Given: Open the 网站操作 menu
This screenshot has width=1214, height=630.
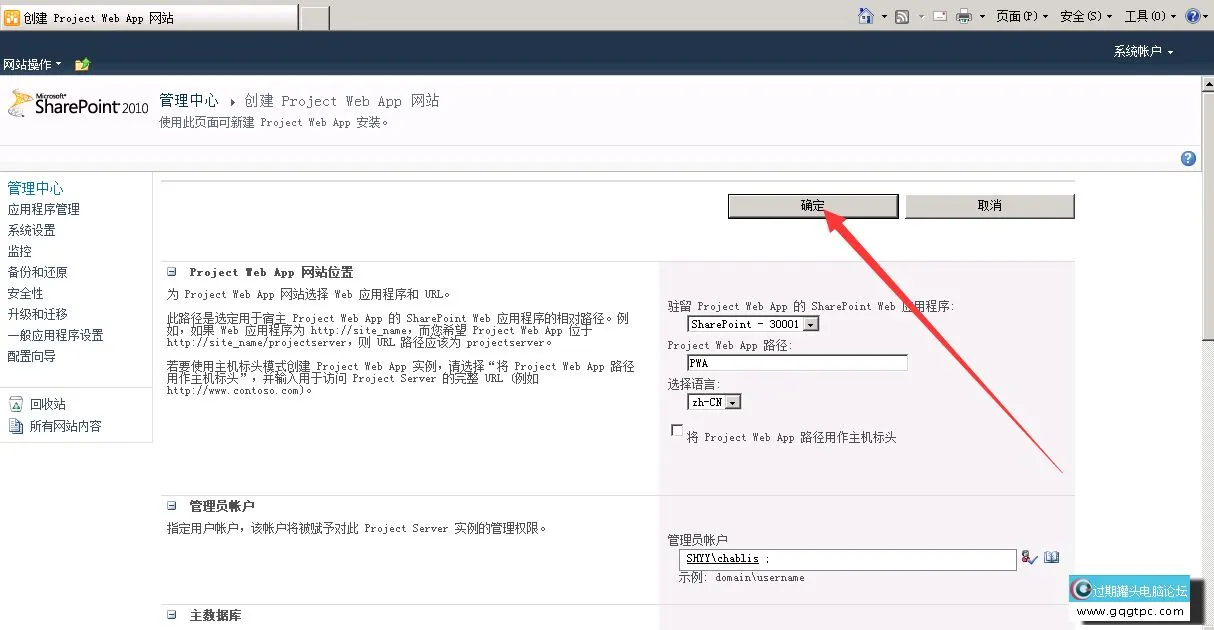Looking at the screenshot, I should [32, 64].
